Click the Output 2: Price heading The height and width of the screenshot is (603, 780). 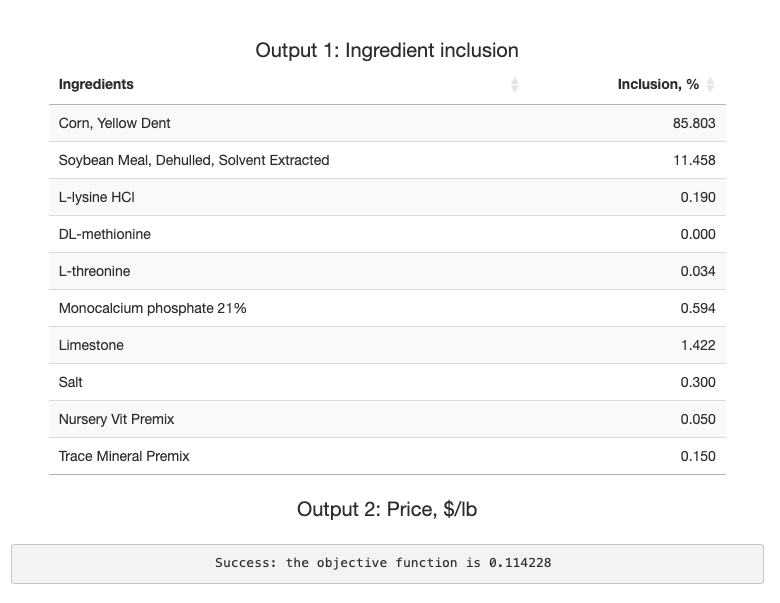[387, 509]
